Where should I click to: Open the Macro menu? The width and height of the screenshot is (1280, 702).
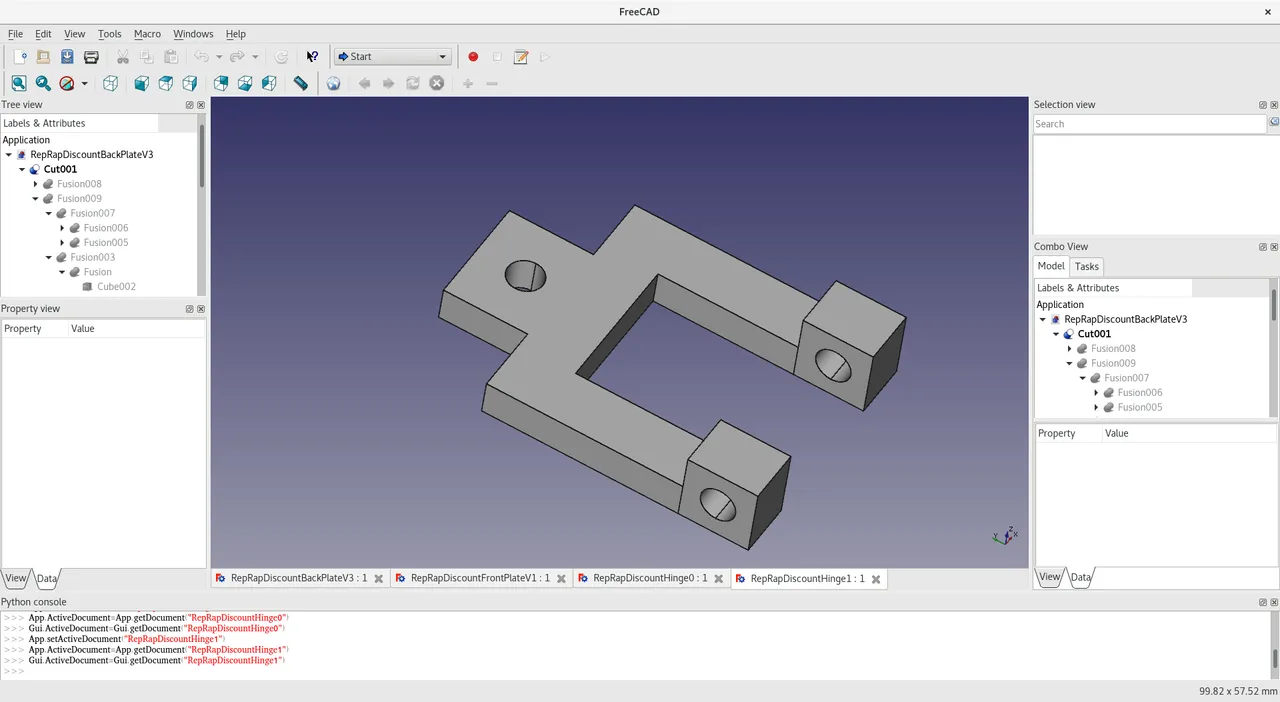(x=147, y=34)
